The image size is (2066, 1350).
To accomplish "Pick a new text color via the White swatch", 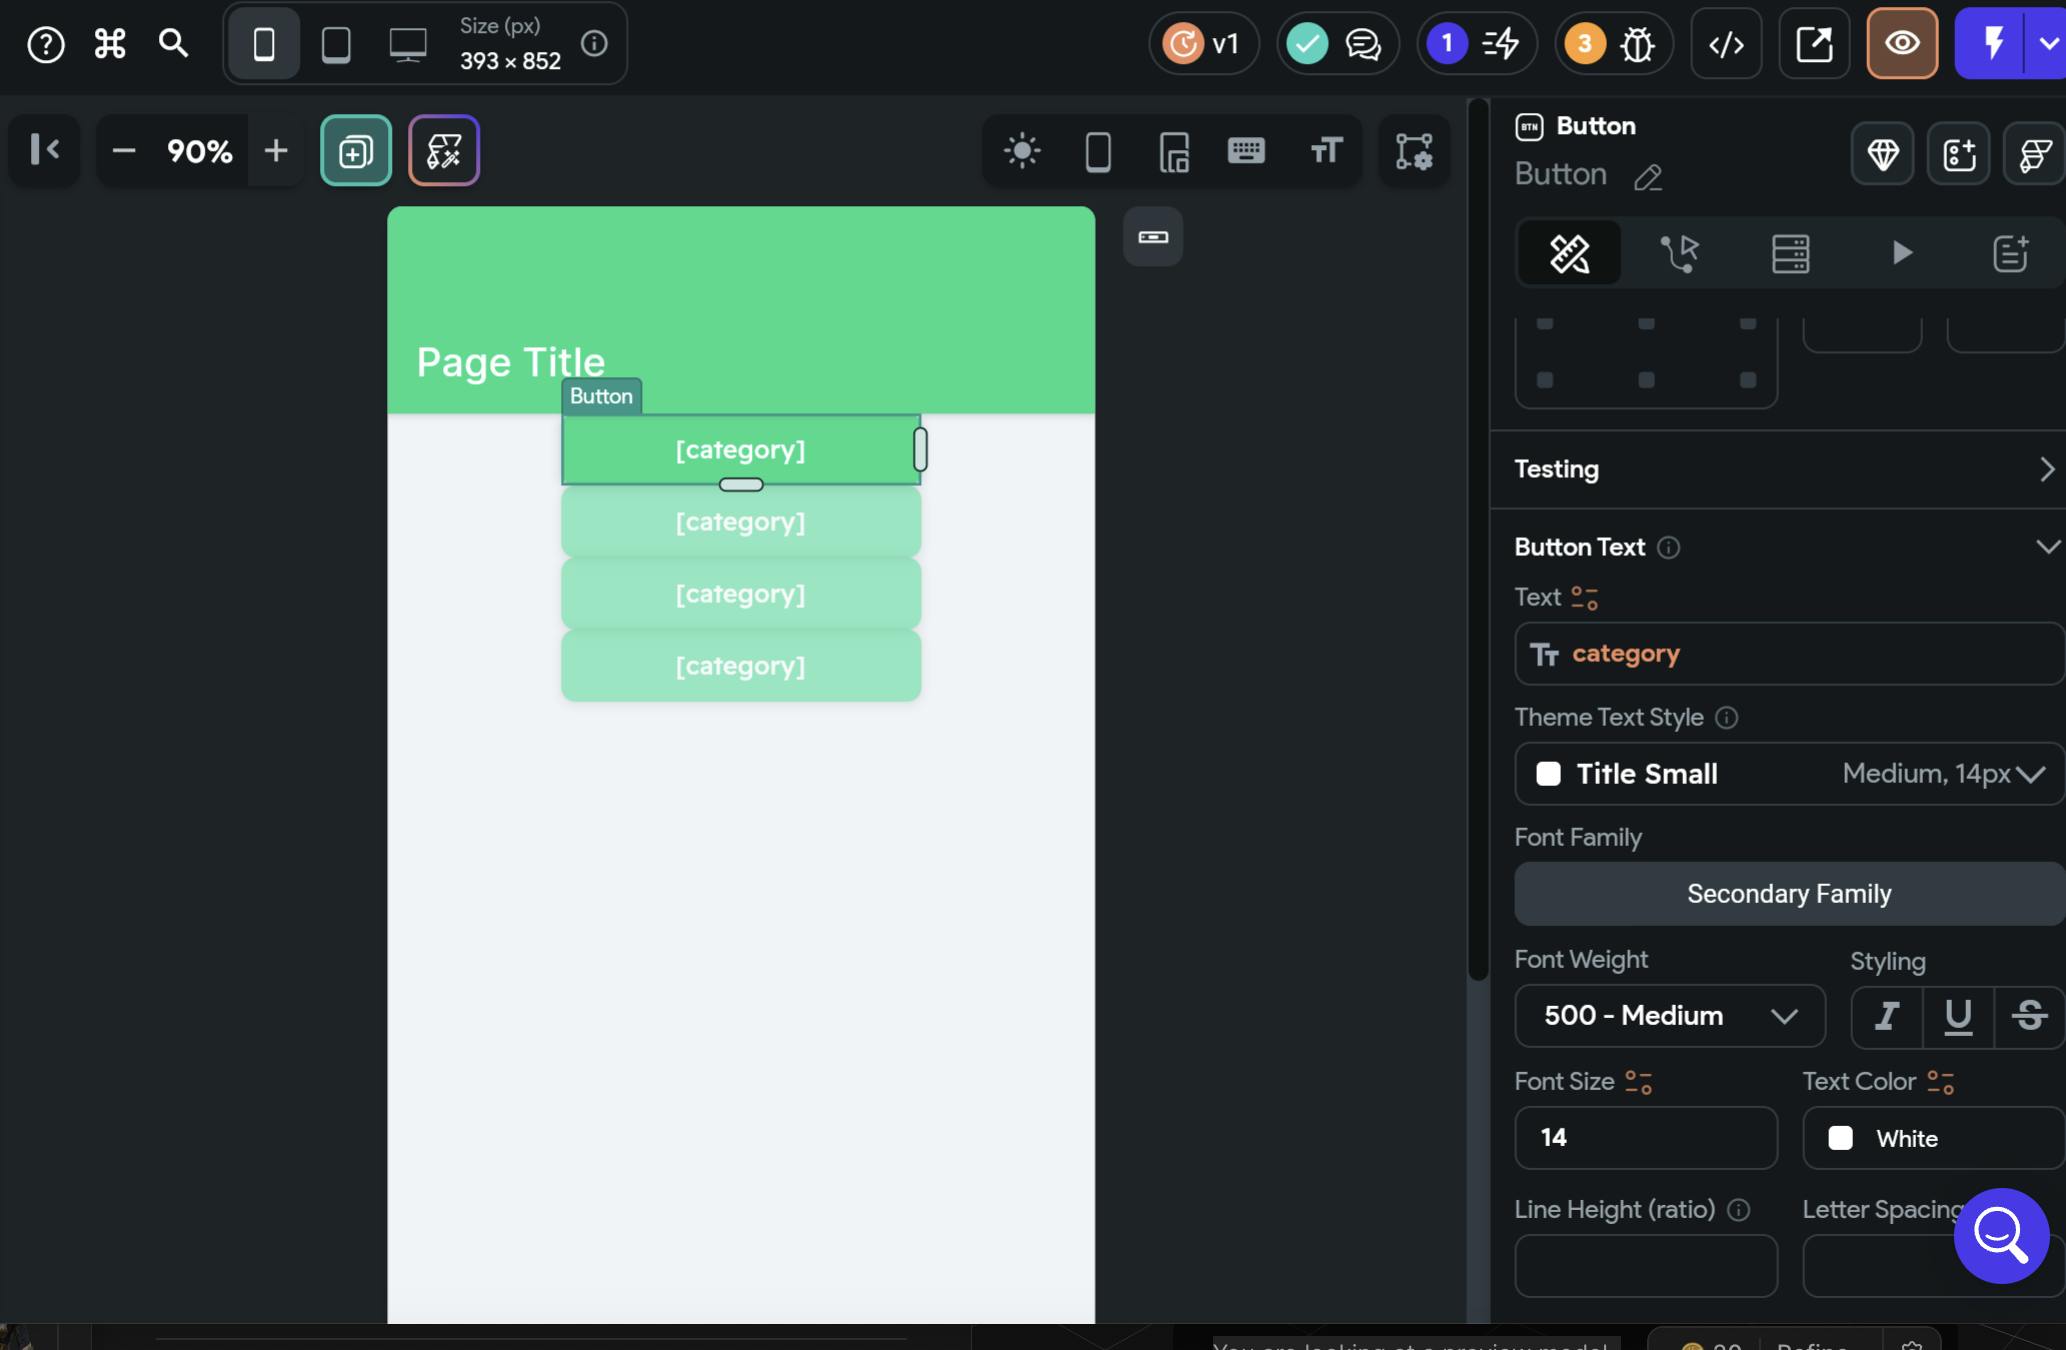I will (x=1930, y=1138).
